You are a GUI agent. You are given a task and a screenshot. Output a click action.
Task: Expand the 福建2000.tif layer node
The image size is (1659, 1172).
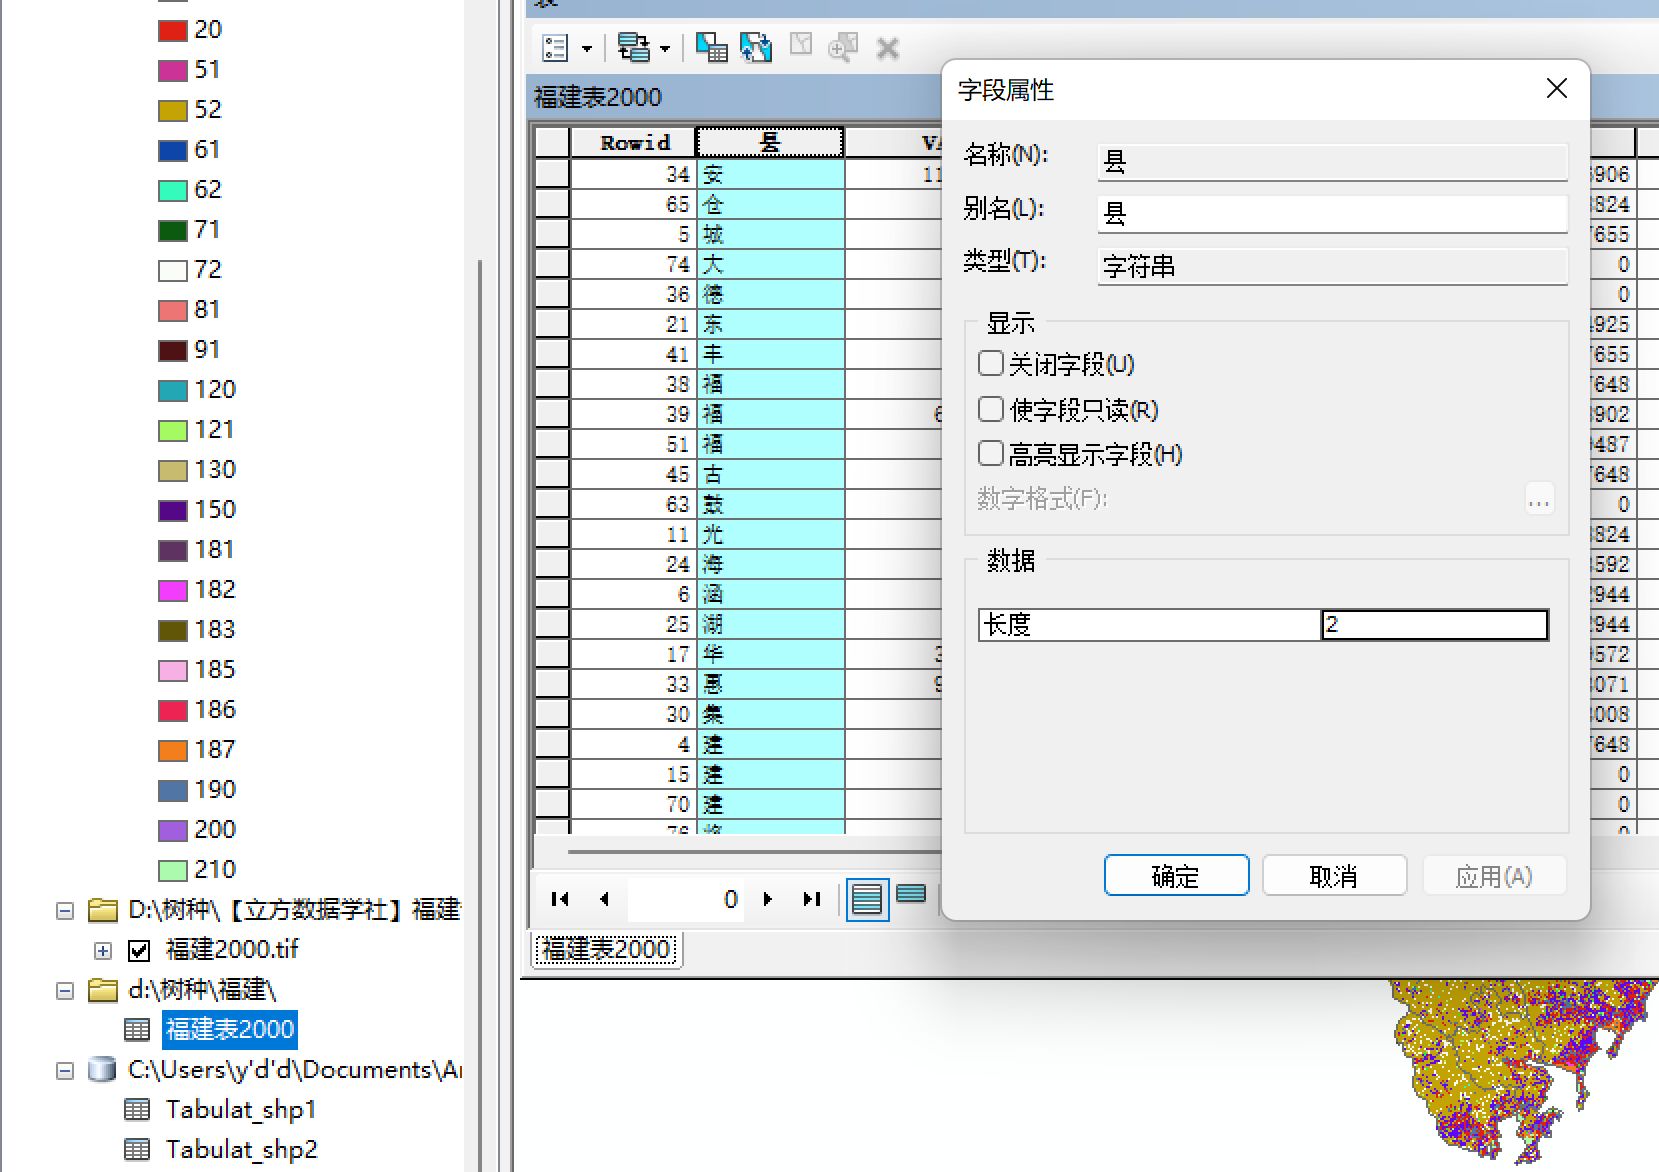click(103, 950)
